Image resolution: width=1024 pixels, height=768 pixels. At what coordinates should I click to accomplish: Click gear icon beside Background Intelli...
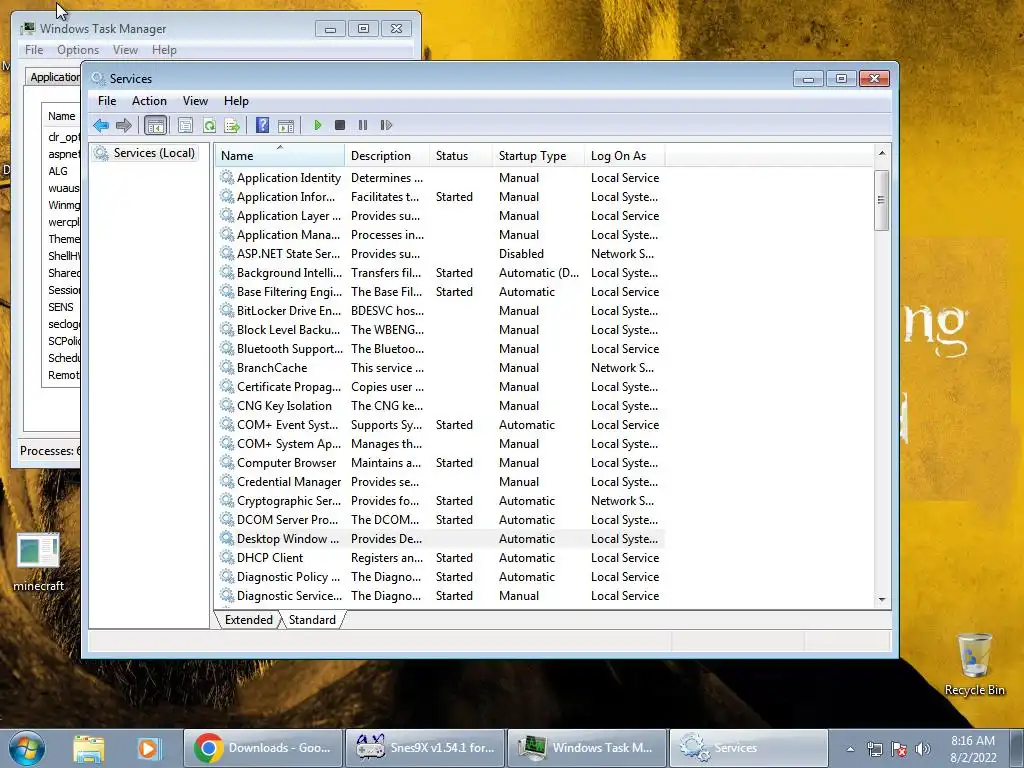point(227,272)
